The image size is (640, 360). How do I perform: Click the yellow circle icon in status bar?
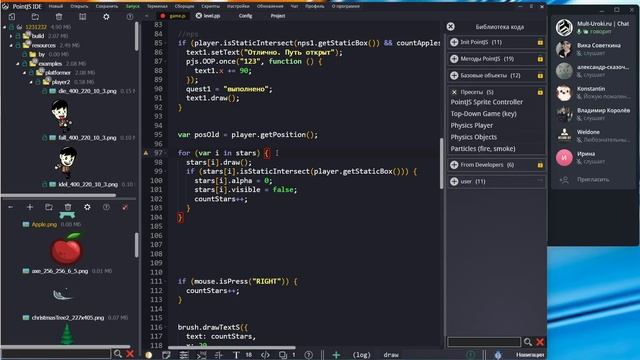149,355
